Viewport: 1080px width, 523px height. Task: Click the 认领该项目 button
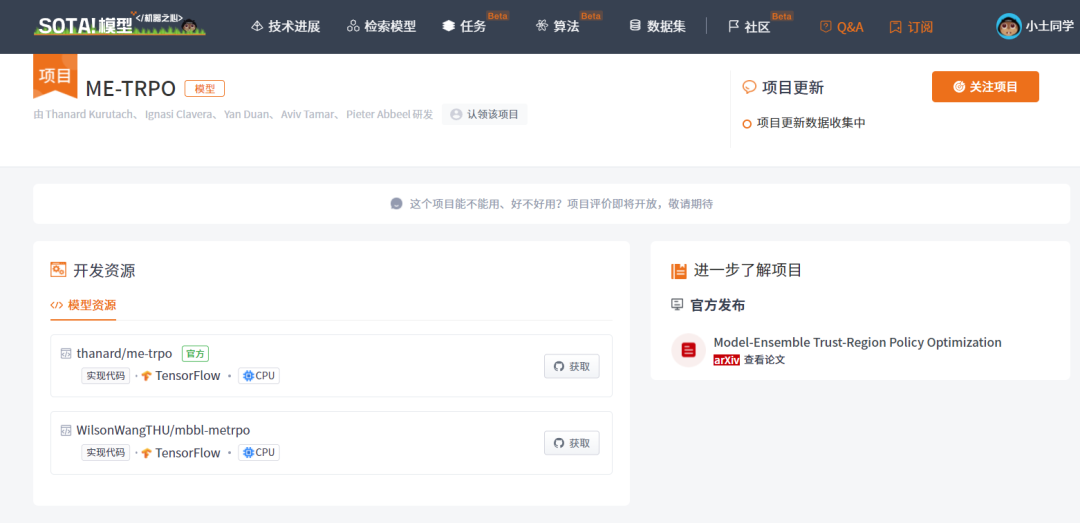pos(484,114)
